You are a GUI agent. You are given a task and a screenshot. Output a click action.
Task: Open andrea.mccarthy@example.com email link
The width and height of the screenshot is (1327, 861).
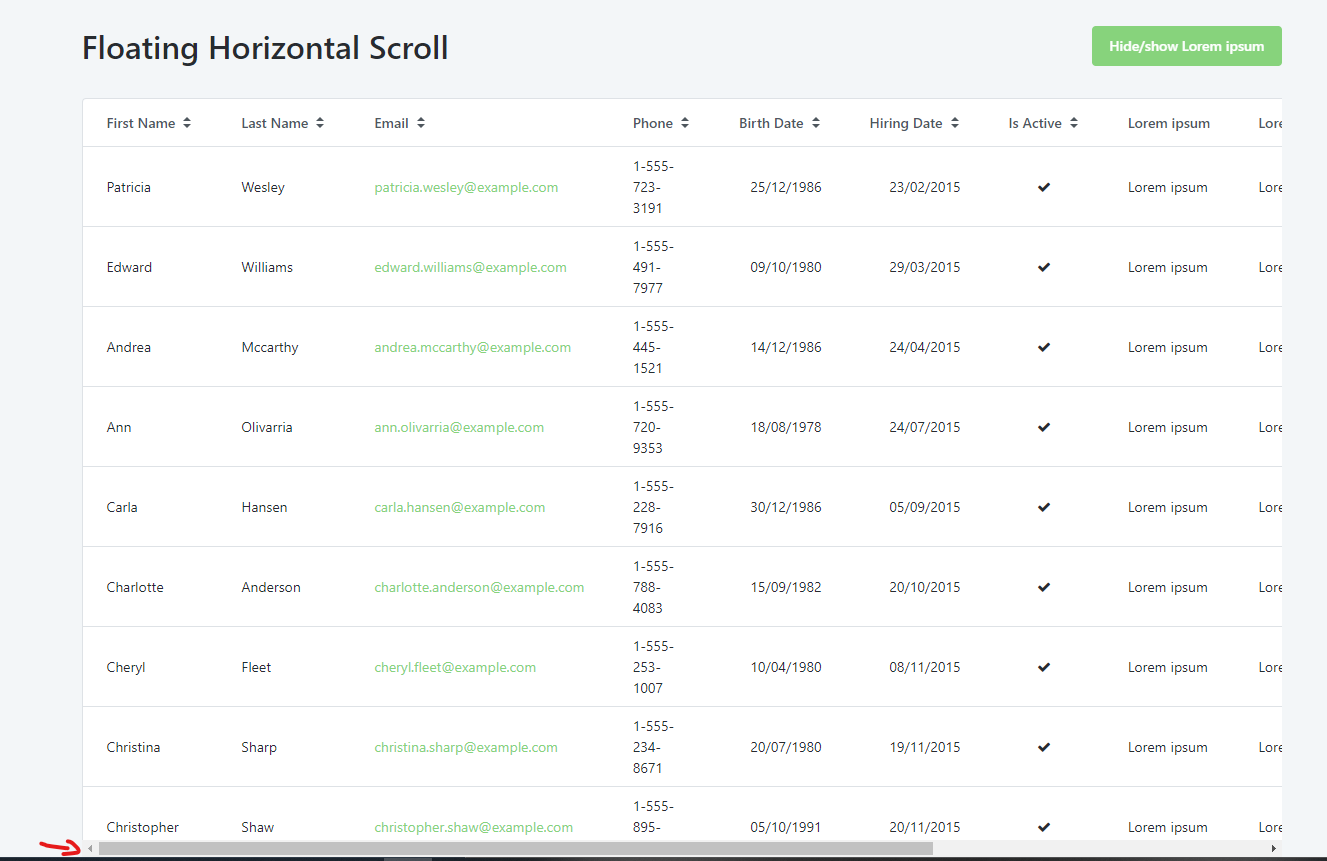[x=473, y=347]
